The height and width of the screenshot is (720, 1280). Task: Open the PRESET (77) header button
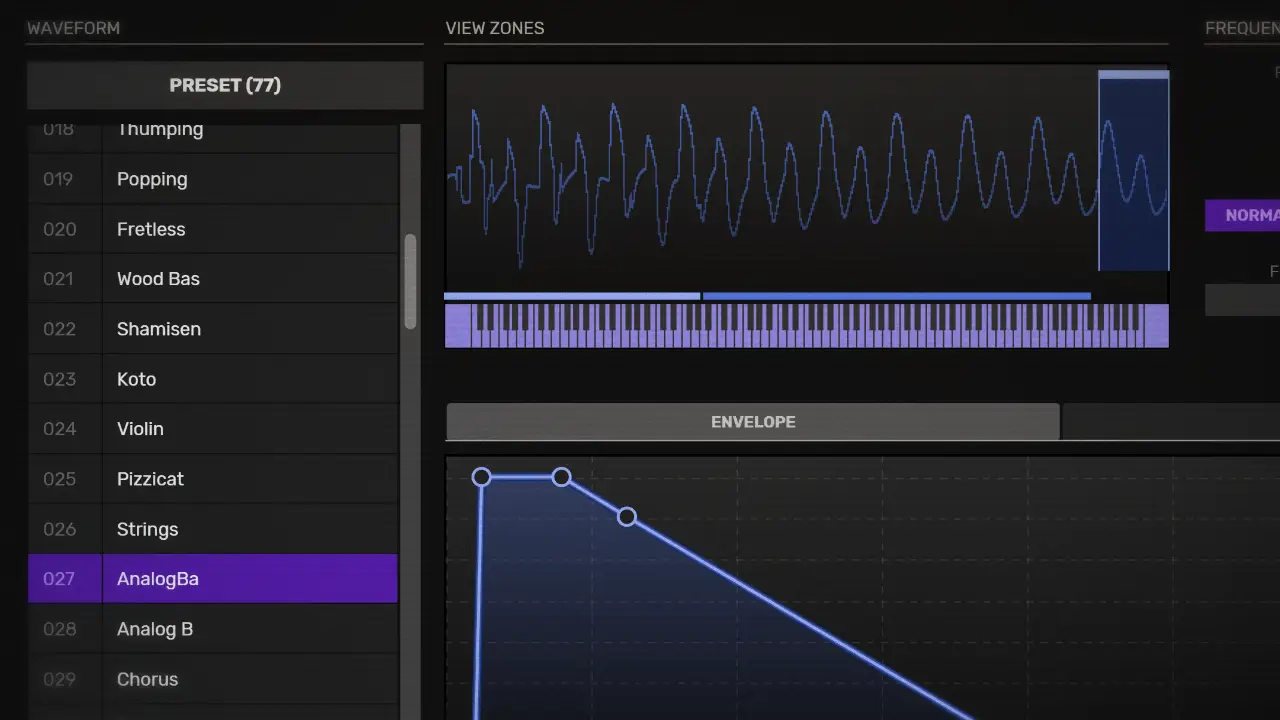tap(225, 86)
